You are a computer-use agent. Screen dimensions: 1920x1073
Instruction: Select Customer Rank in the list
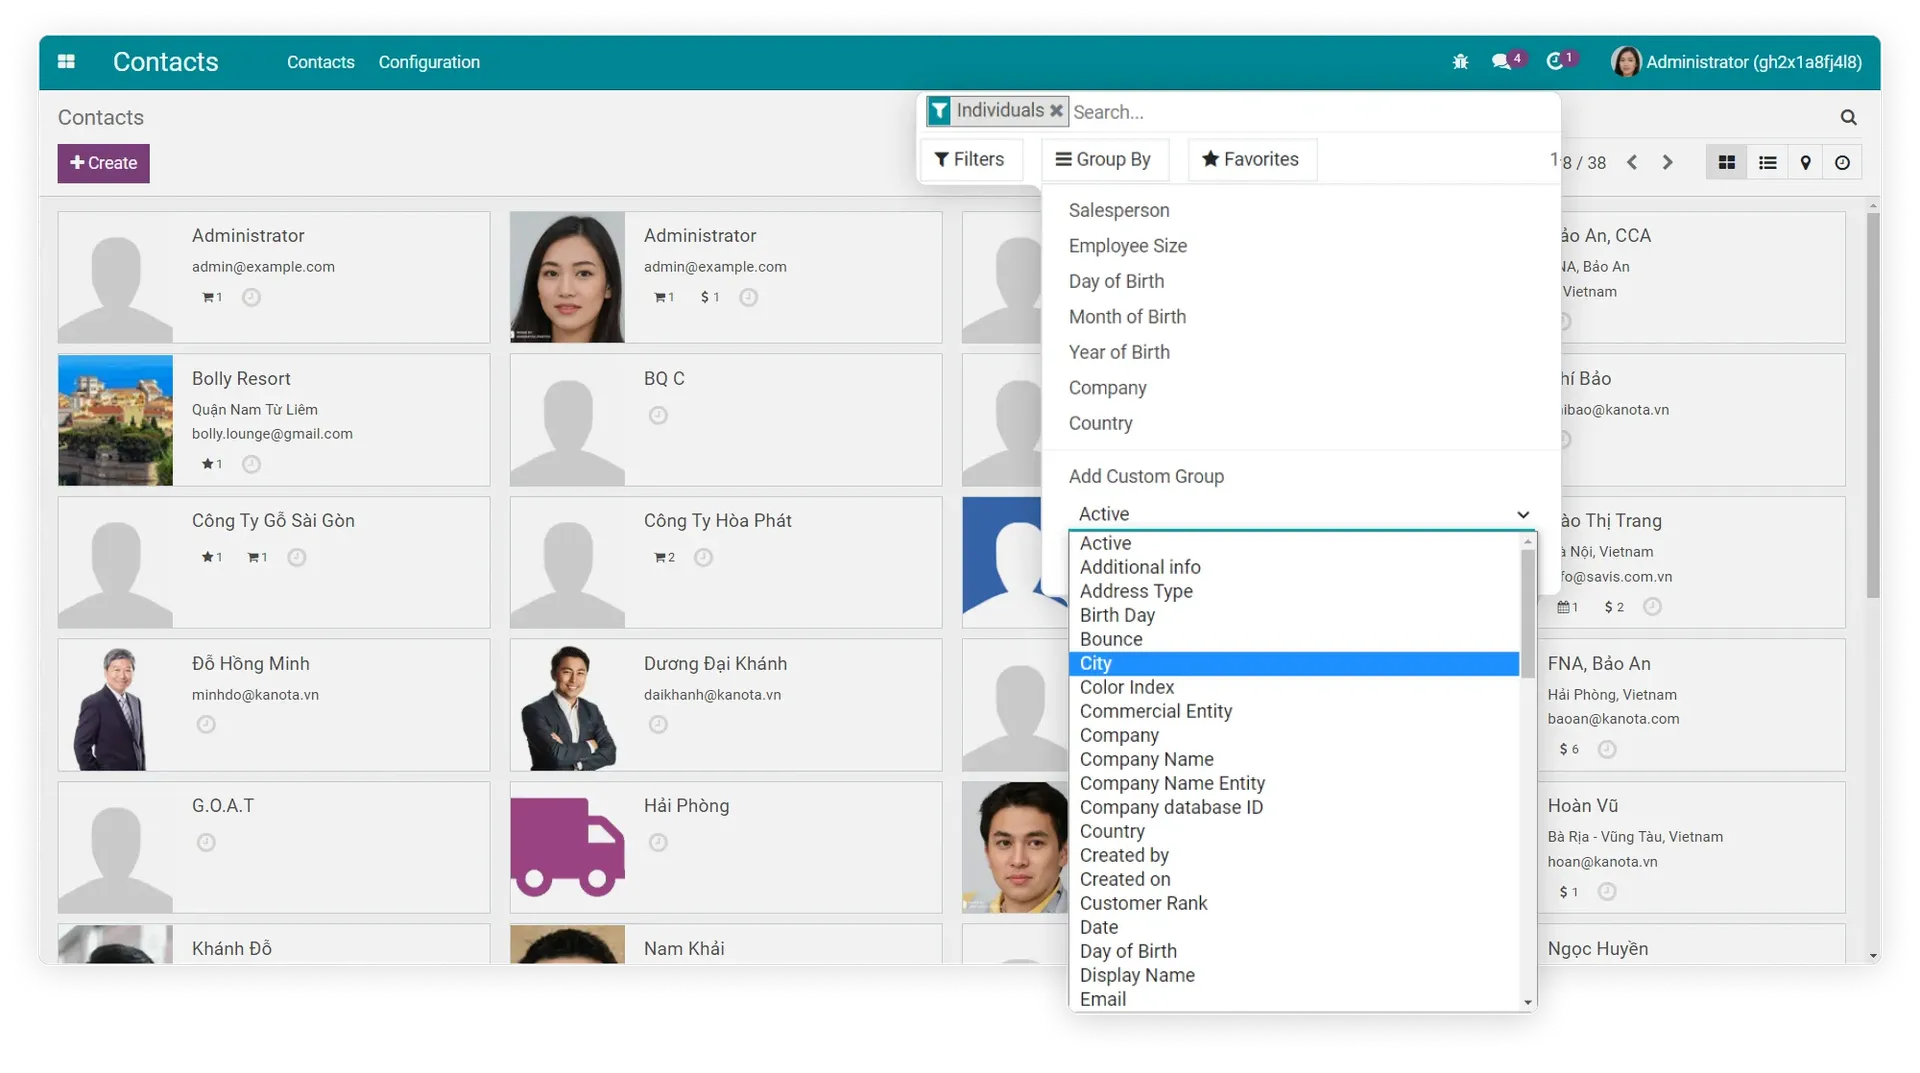1294,903
